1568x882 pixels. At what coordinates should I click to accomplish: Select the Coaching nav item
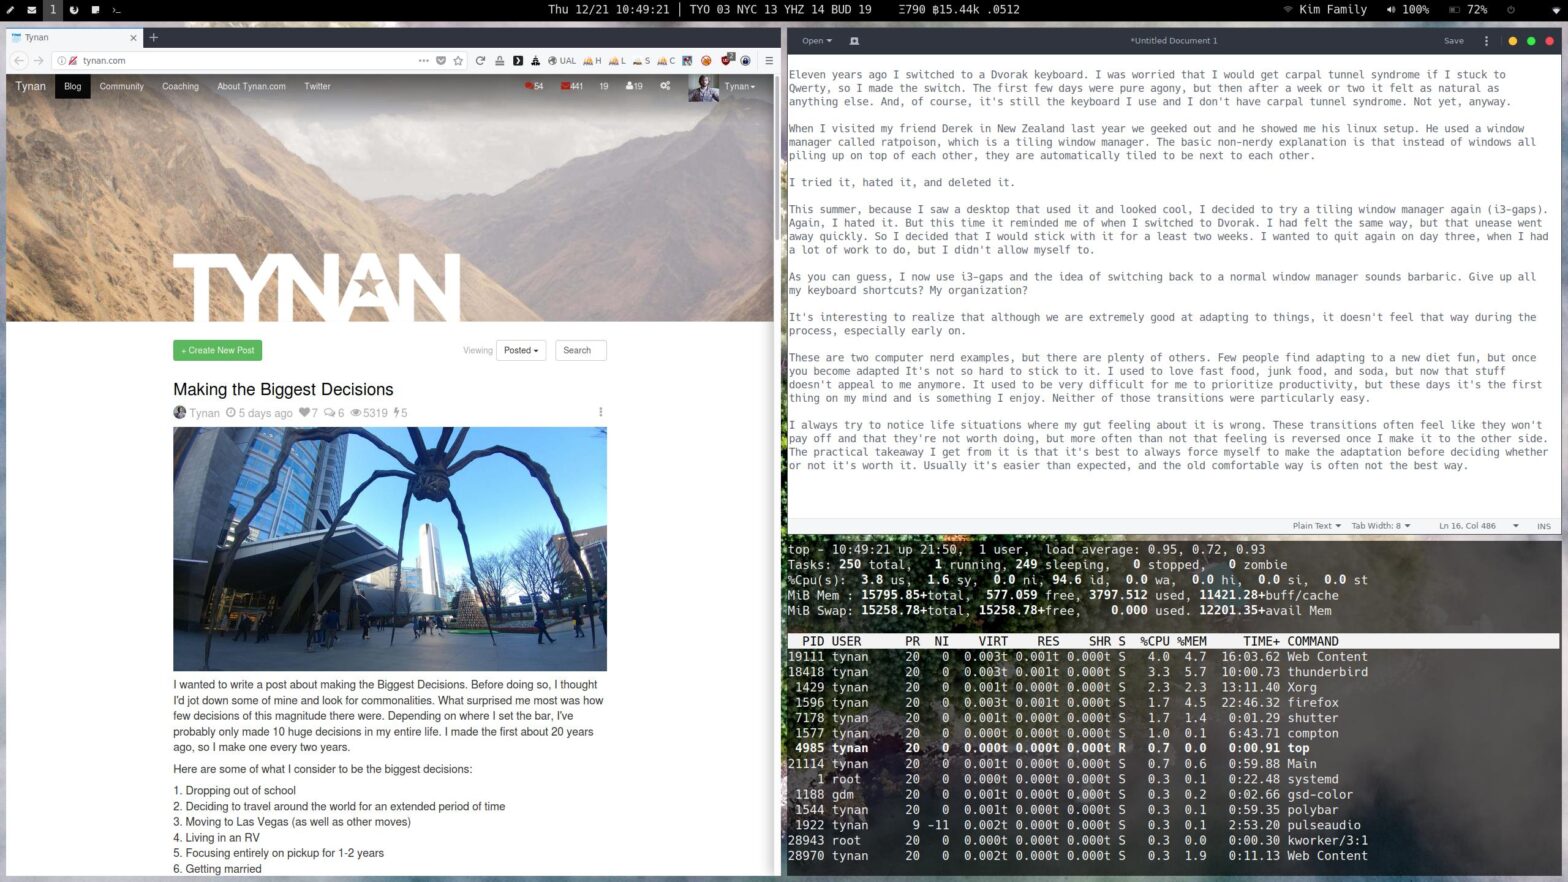180,87
